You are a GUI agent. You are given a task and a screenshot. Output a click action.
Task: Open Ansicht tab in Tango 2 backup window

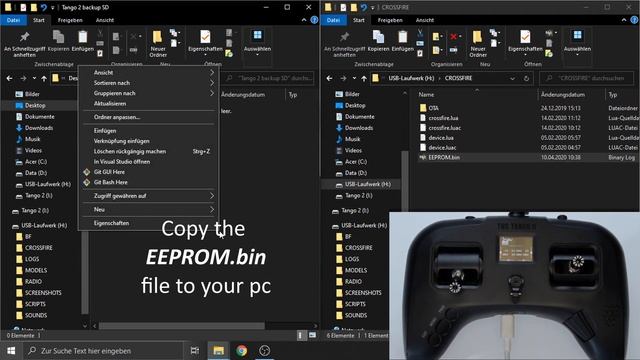tap(105, 20)
